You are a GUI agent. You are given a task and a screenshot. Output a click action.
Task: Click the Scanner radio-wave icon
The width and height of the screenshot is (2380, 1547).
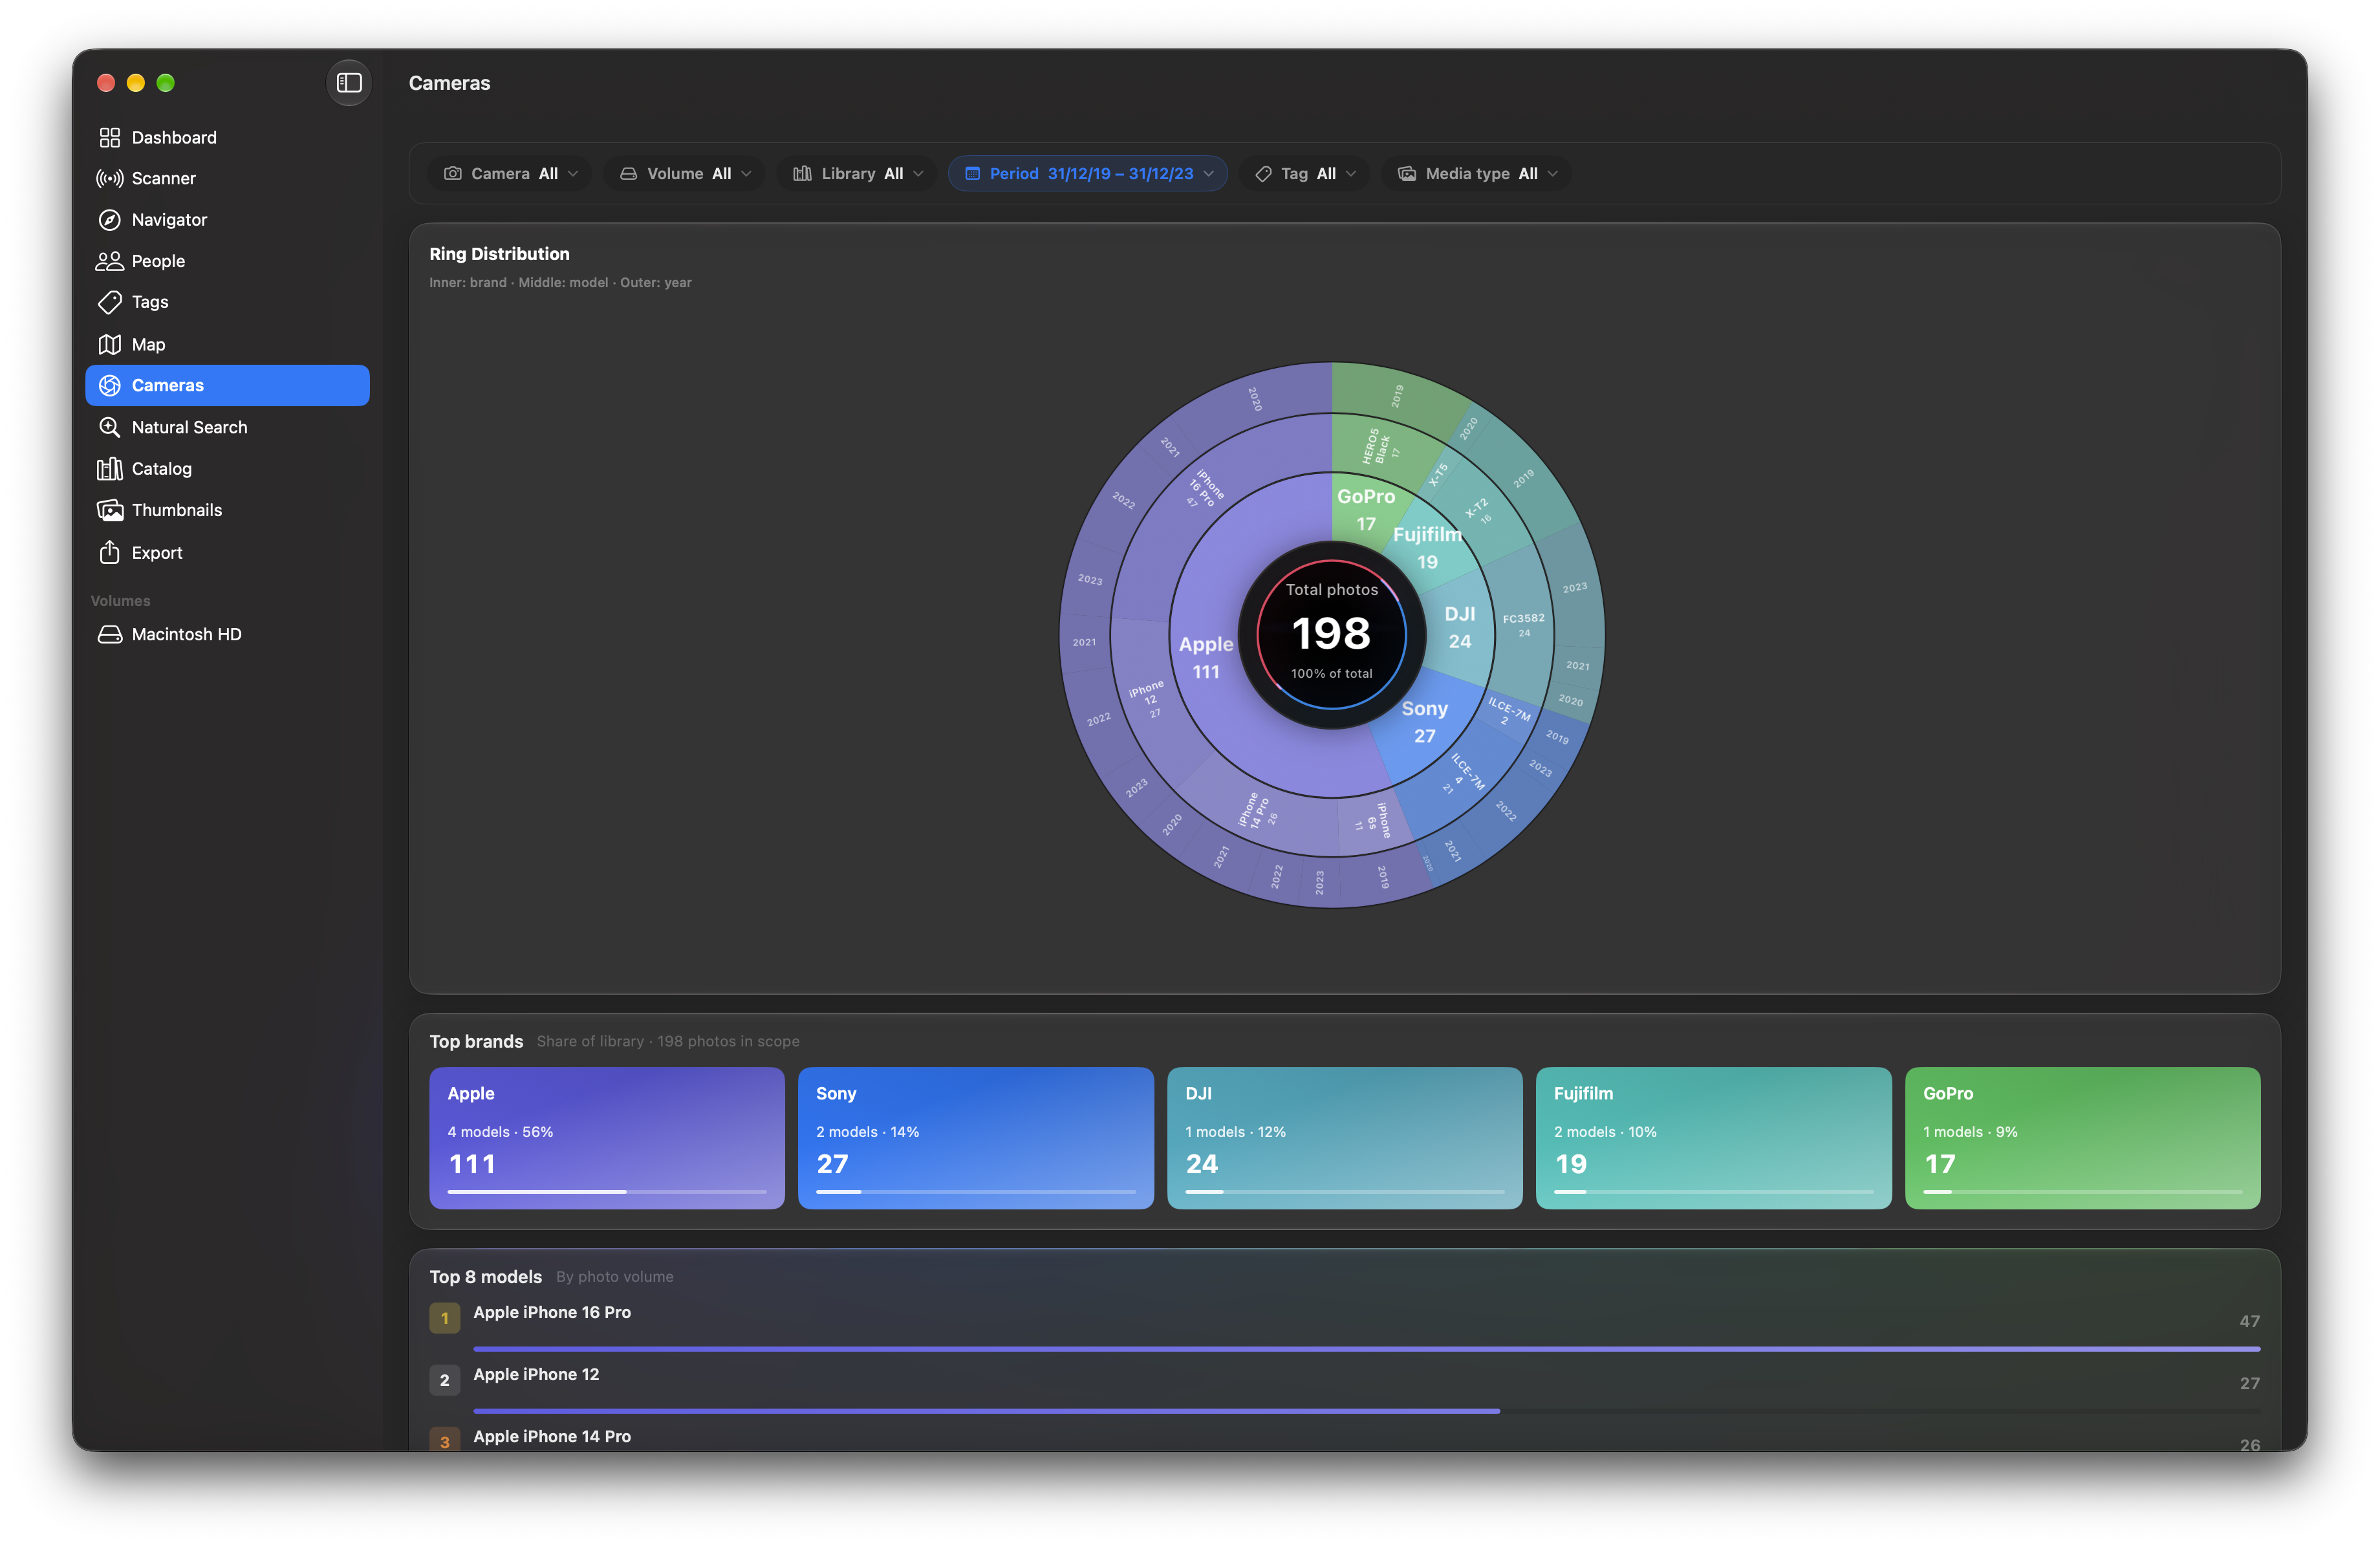point(110,179)
